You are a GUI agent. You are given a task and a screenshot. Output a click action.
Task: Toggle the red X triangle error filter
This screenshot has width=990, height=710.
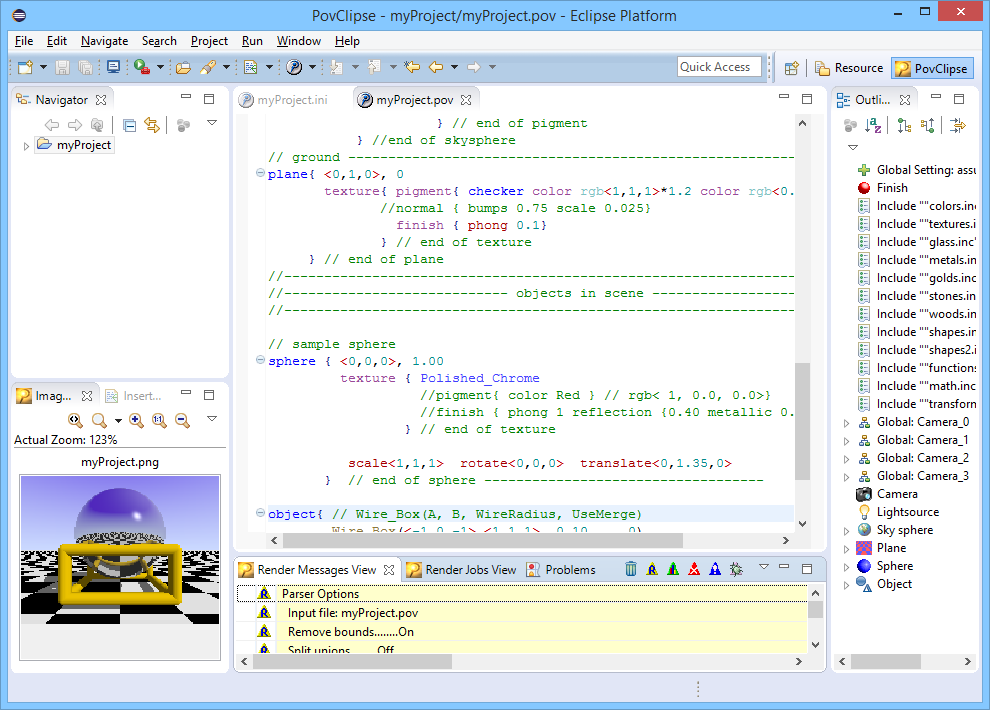pos(694,569)
